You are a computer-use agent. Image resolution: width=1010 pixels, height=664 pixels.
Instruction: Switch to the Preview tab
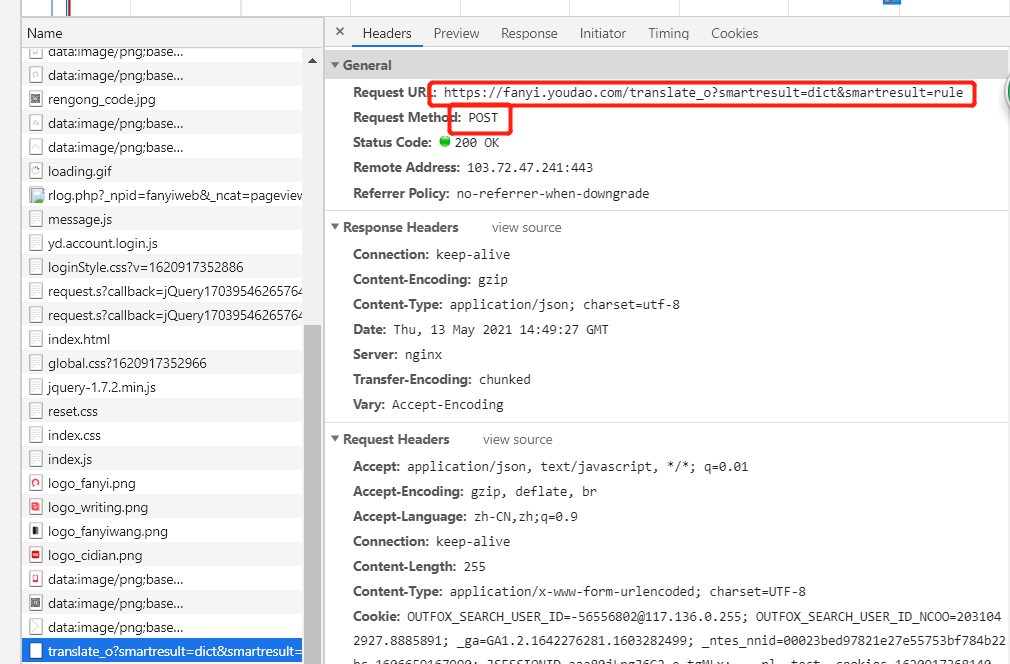(456, 33)
